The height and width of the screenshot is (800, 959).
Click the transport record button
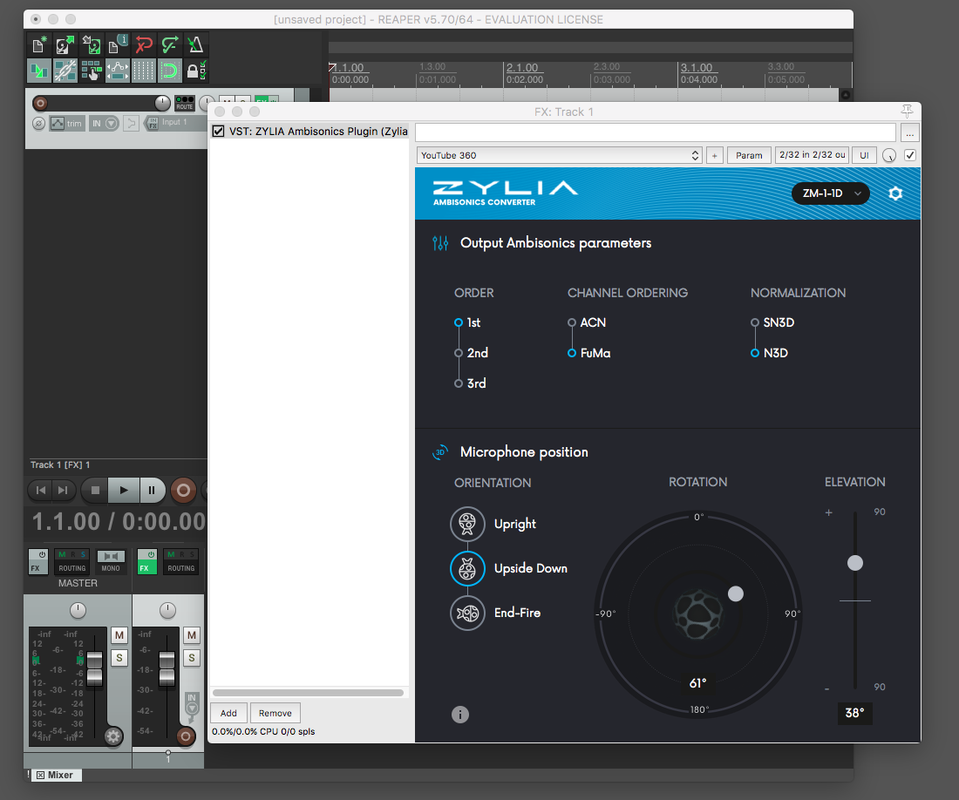(x=183, y=490)
